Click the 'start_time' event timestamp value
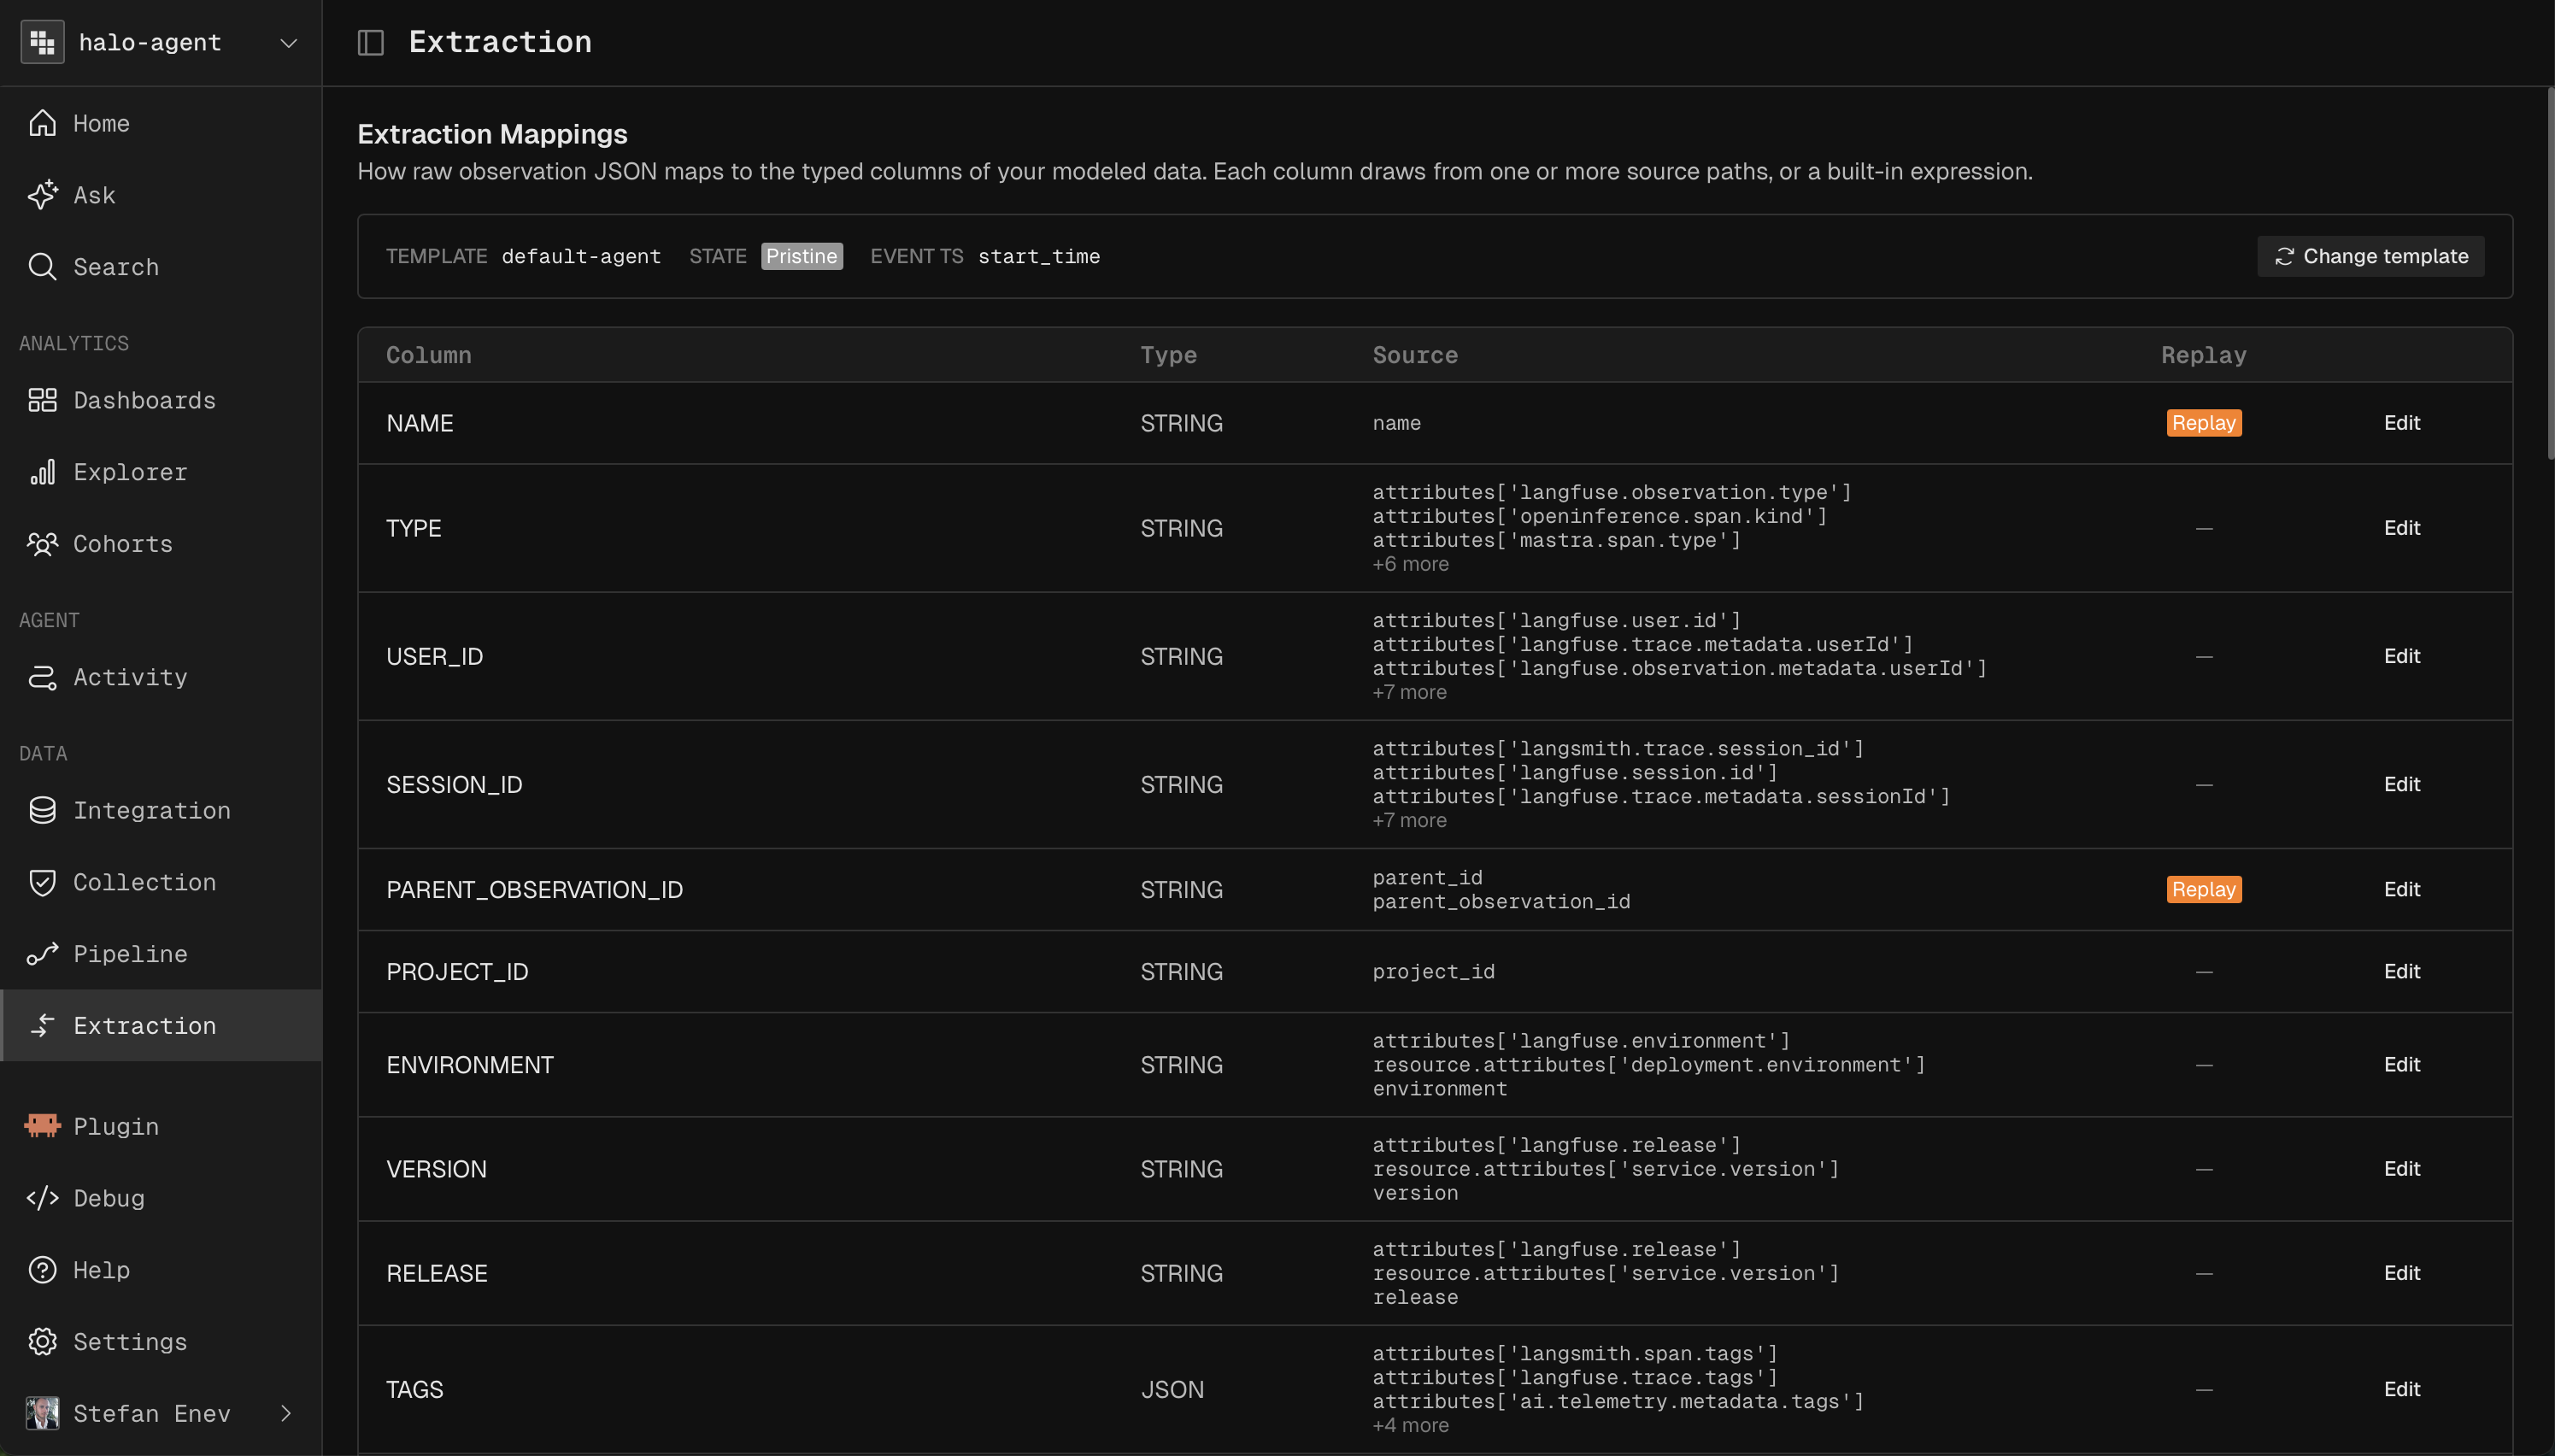 (x=1038, y=256)
